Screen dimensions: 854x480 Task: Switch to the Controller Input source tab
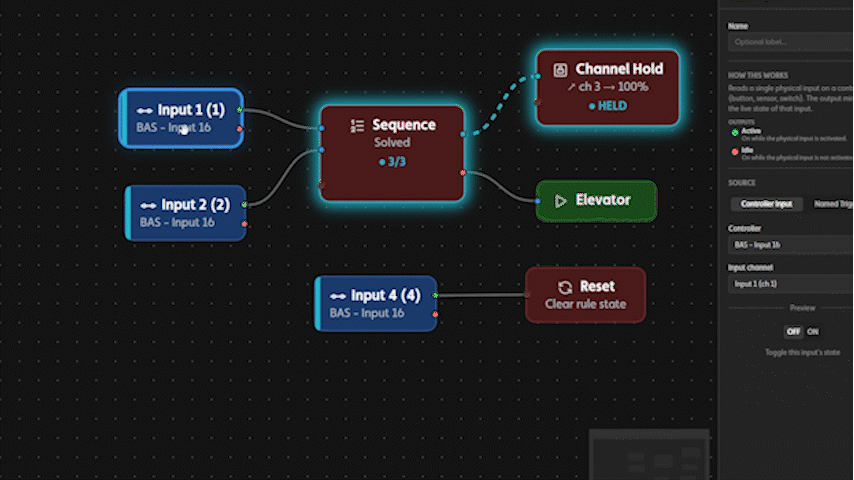(x=766, y=204)
